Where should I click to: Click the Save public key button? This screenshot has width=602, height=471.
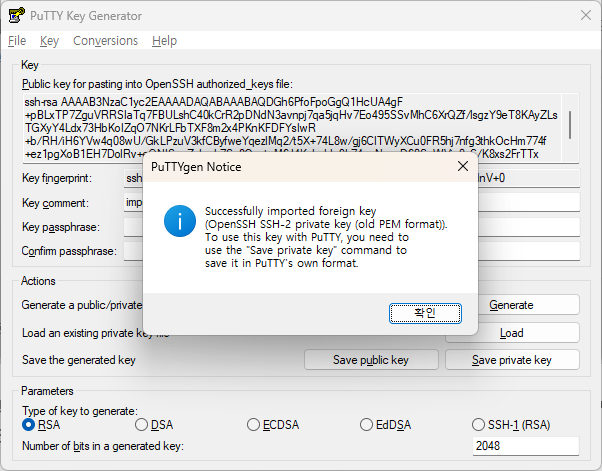pos(371,360)
